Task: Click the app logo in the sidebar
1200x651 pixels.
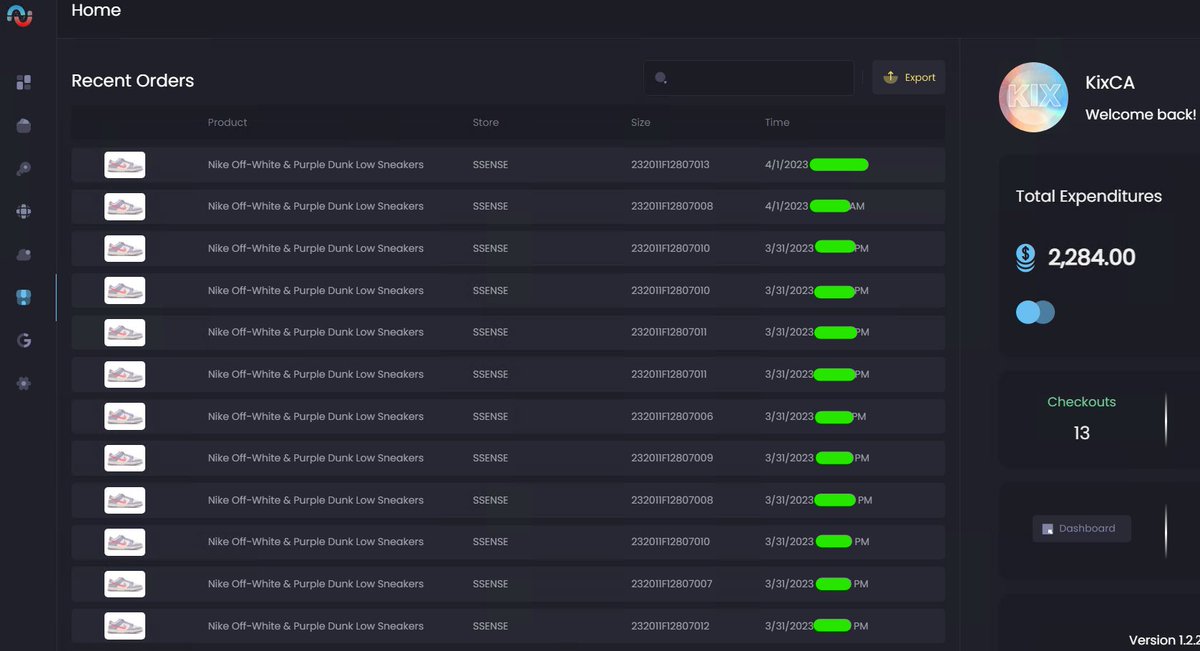Action: pos(21,14)
